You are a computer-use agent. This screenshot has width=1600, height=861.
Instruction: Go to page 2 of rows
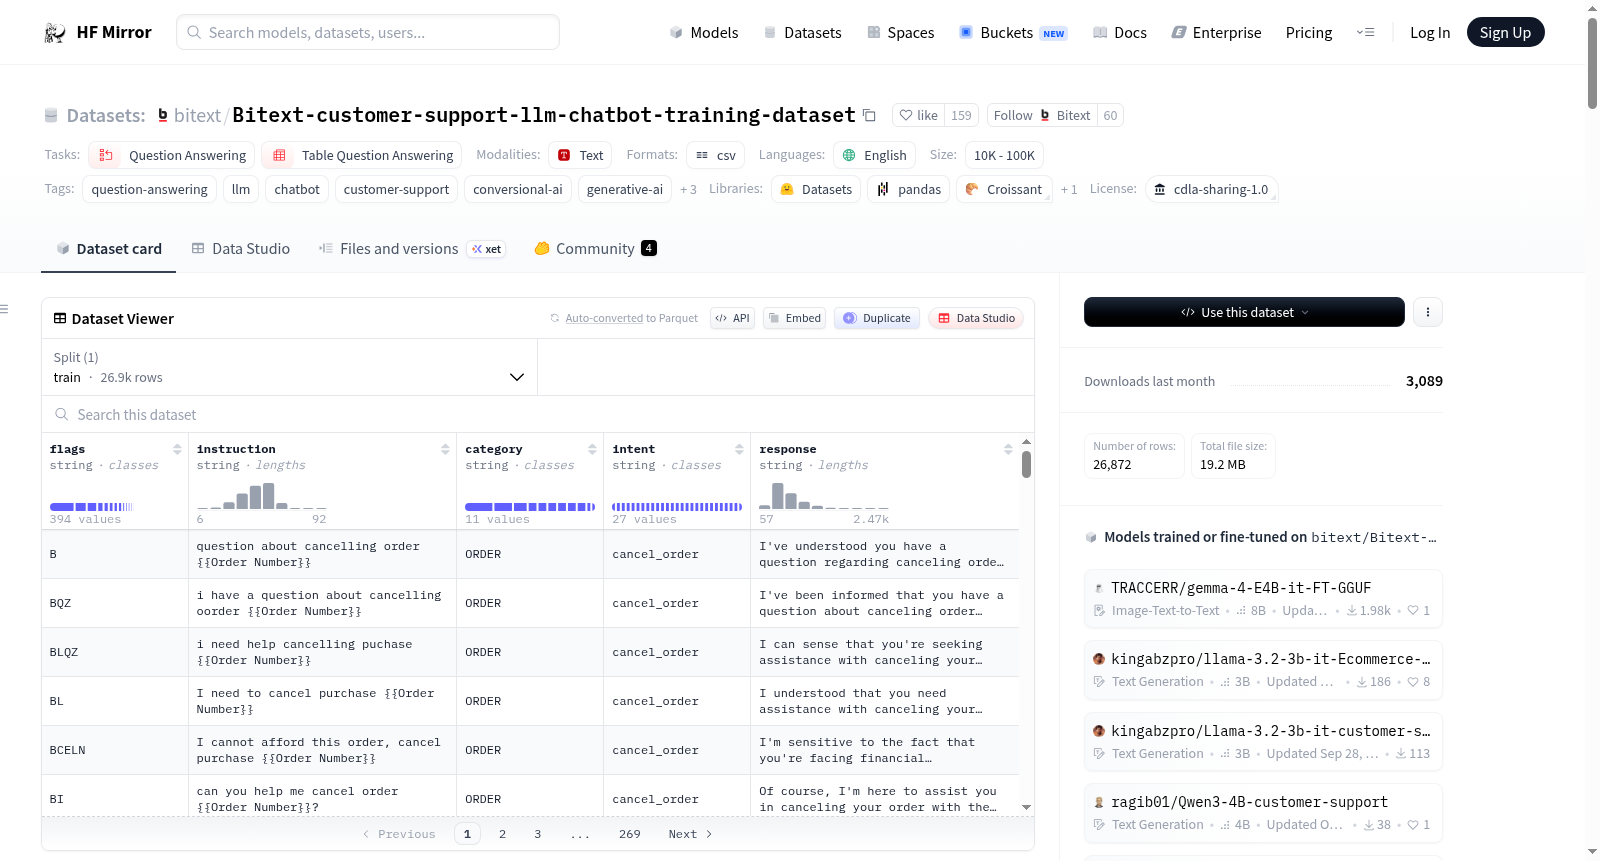[502, 834]
